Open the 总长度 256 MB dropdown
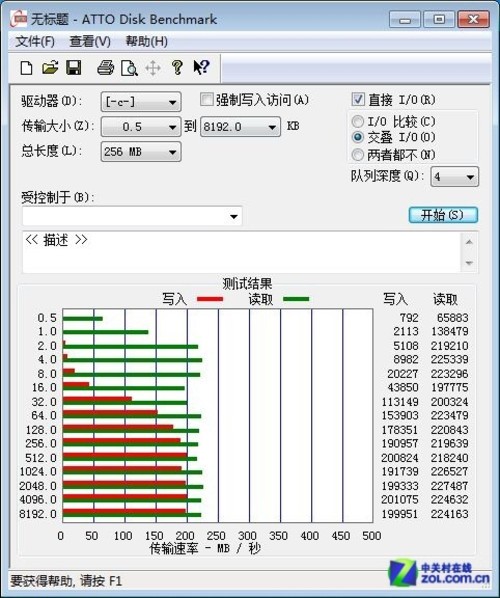Viewport: 500px width, 598px height. 141,152
